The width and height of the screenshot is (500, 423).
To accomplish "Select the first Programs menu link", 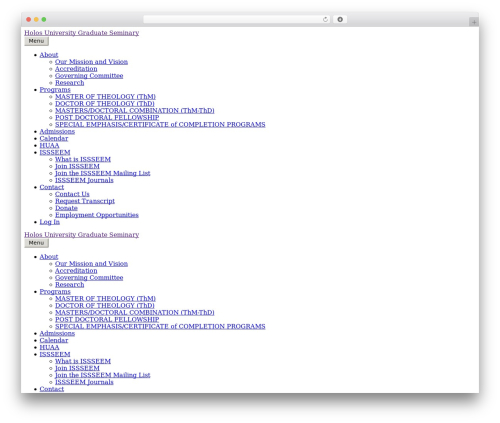I will 55,90.
